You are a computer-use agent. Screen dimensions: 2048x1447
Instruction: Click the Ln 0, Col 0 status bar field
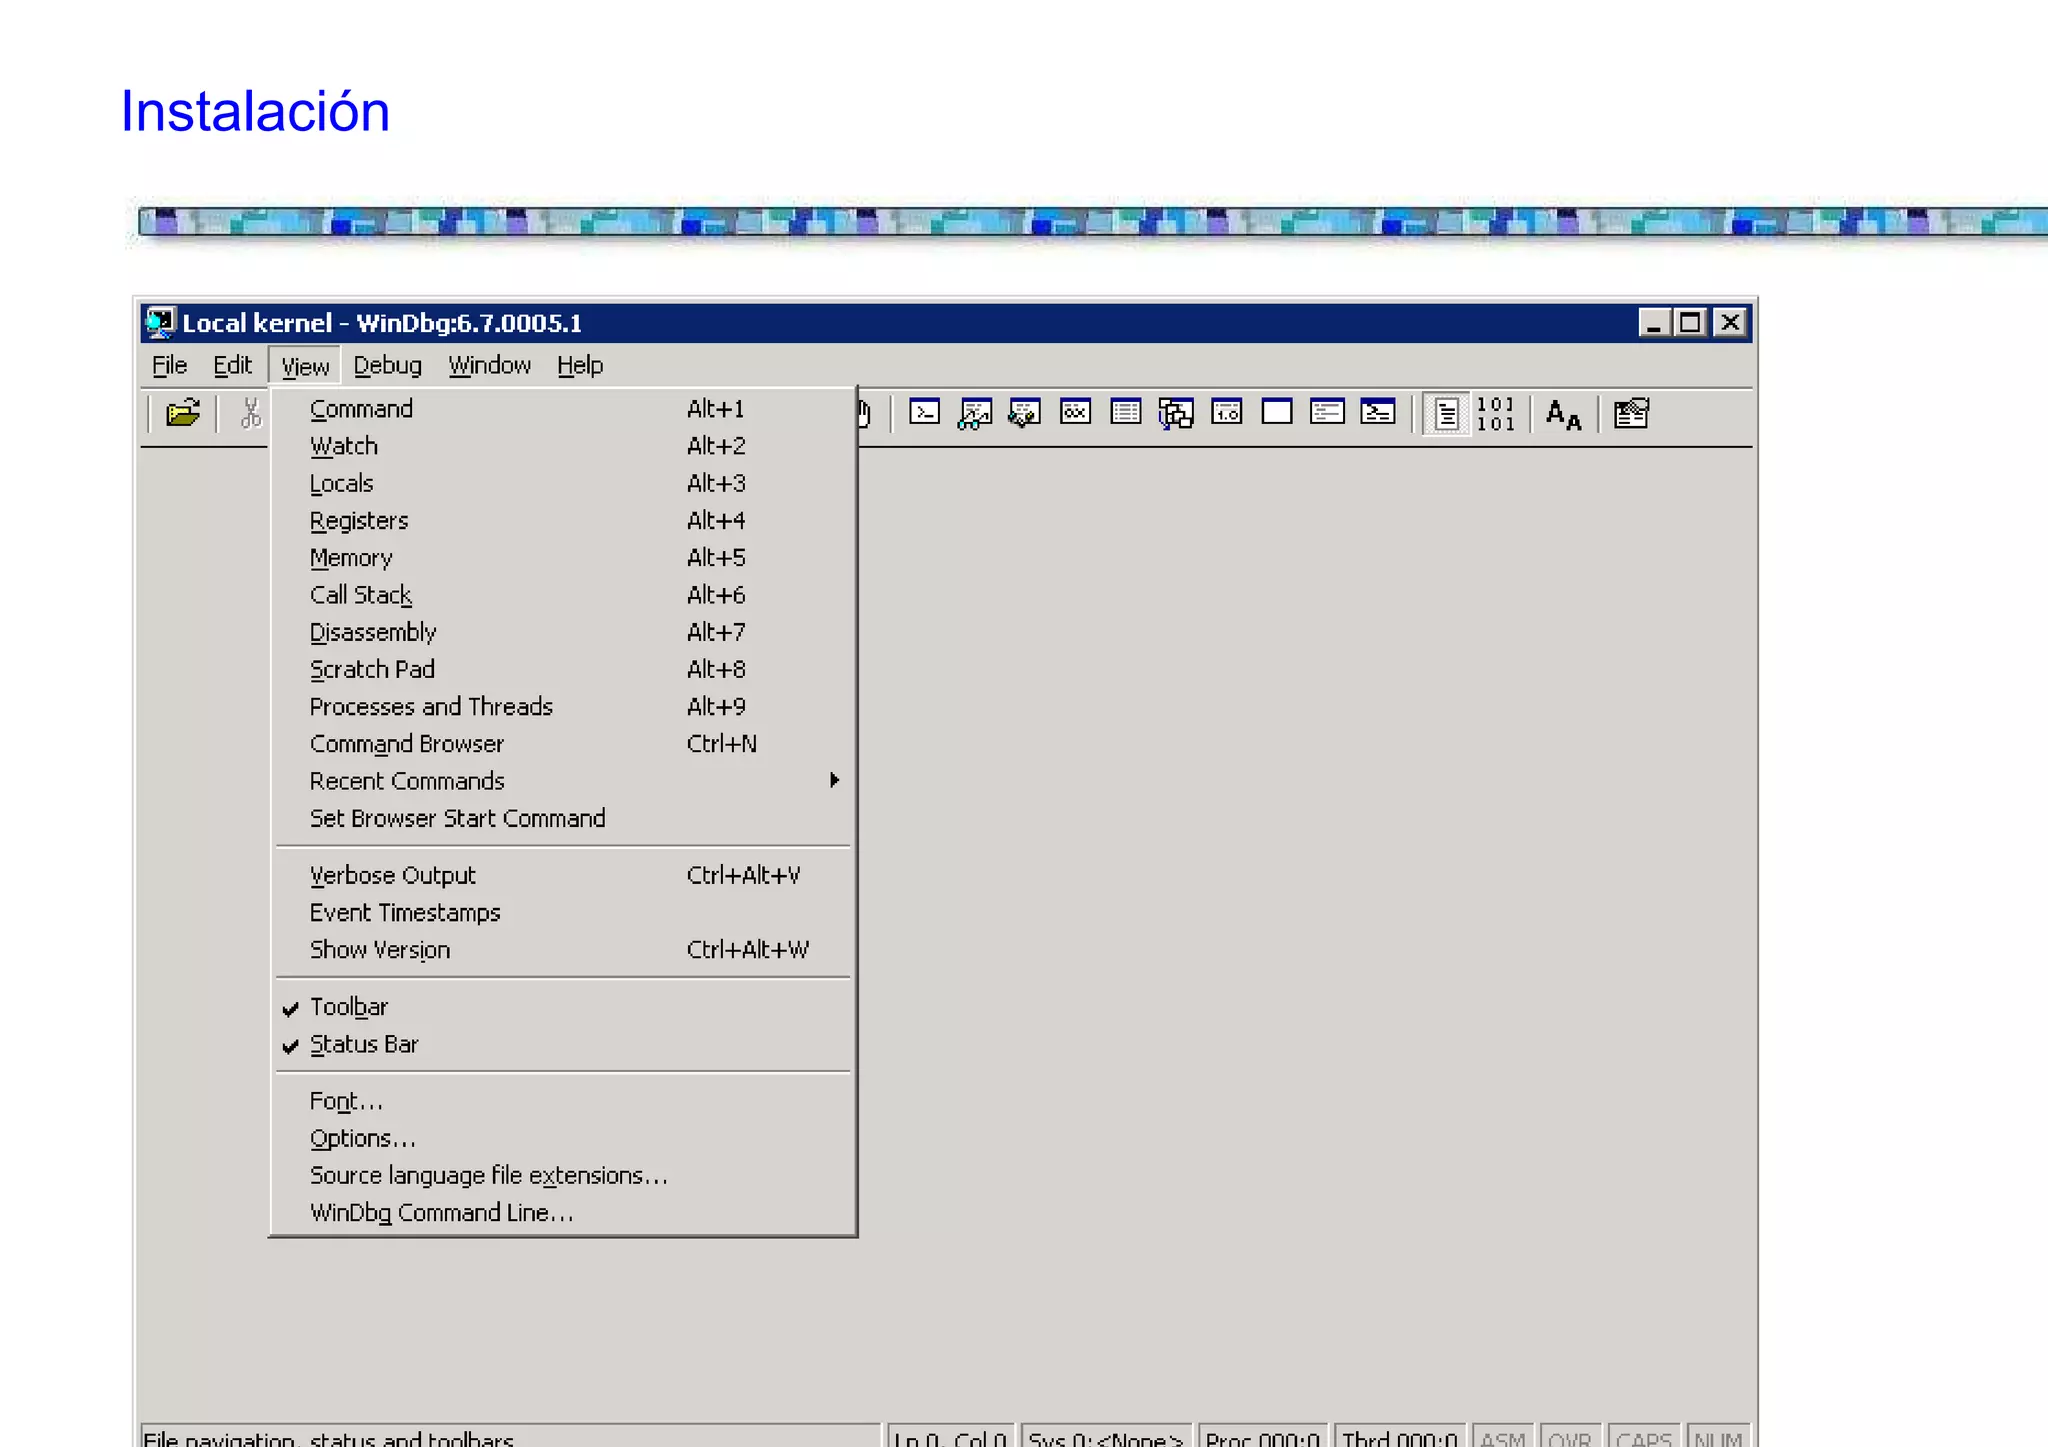point(949,1437)
